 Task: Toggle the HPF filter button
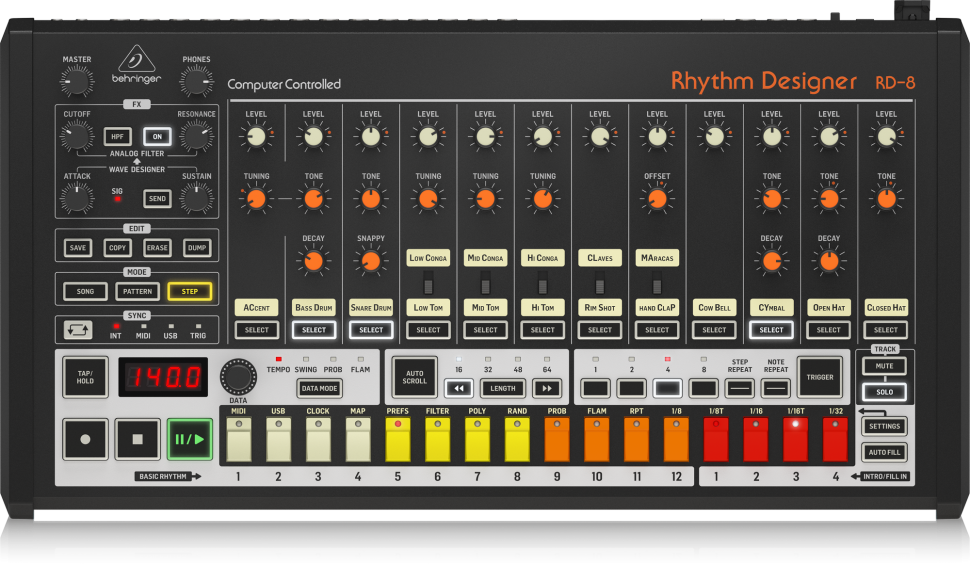click(117, 137)
